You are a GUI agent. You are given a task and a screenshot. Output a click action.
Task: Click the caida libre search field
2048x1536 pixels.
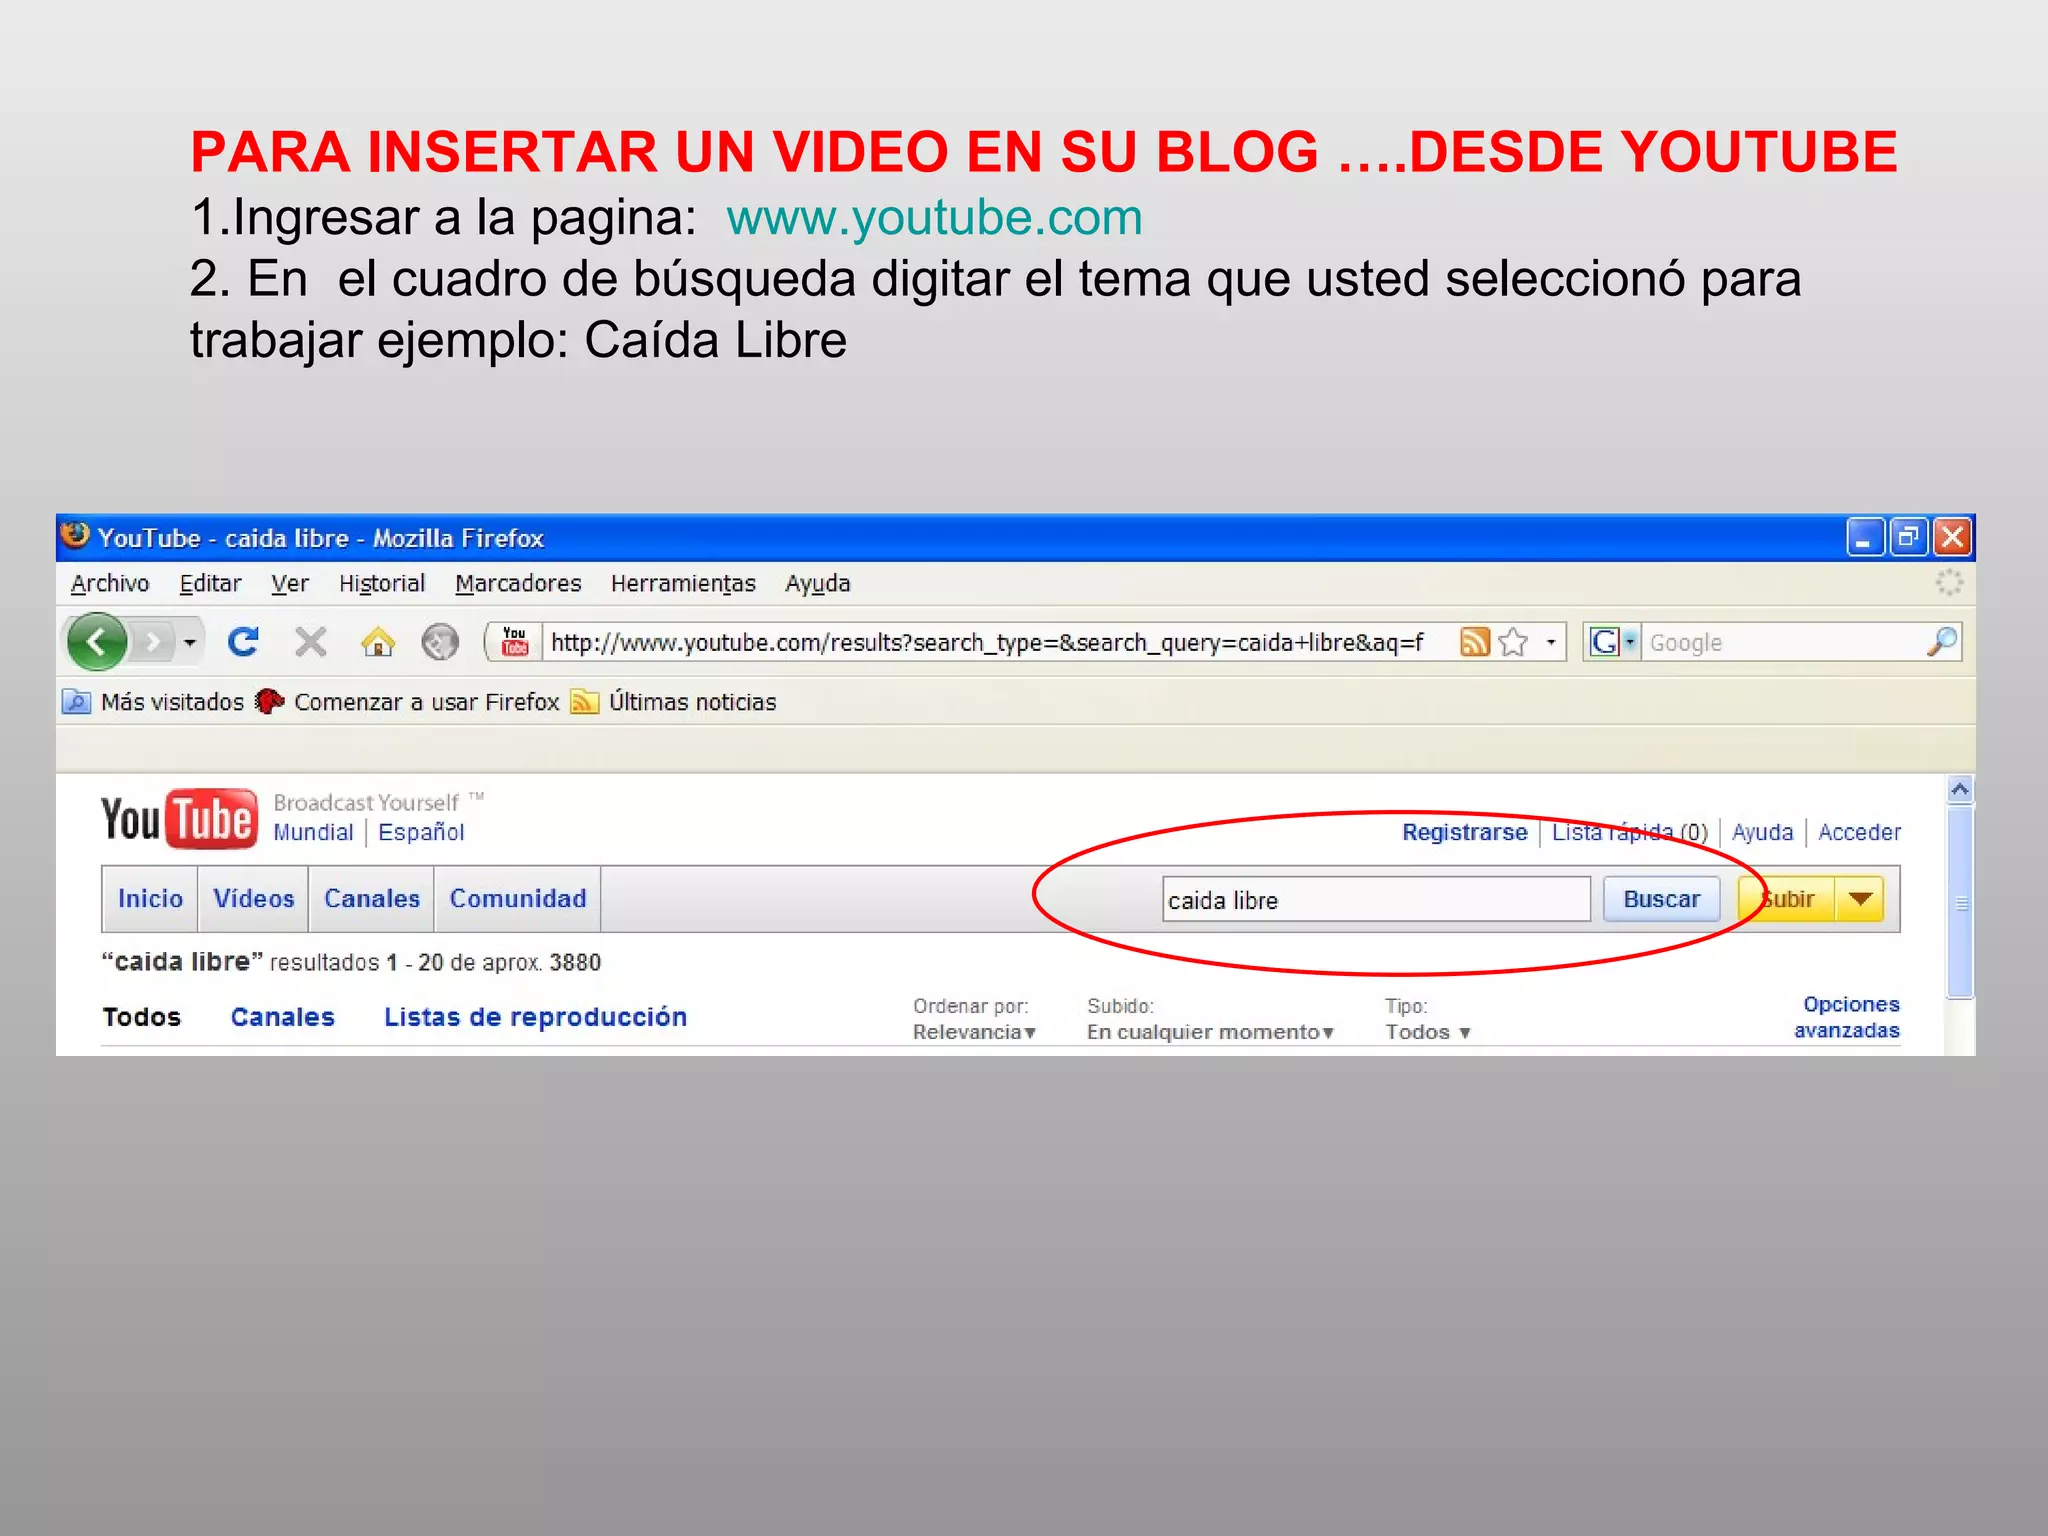click(1375, 900)
